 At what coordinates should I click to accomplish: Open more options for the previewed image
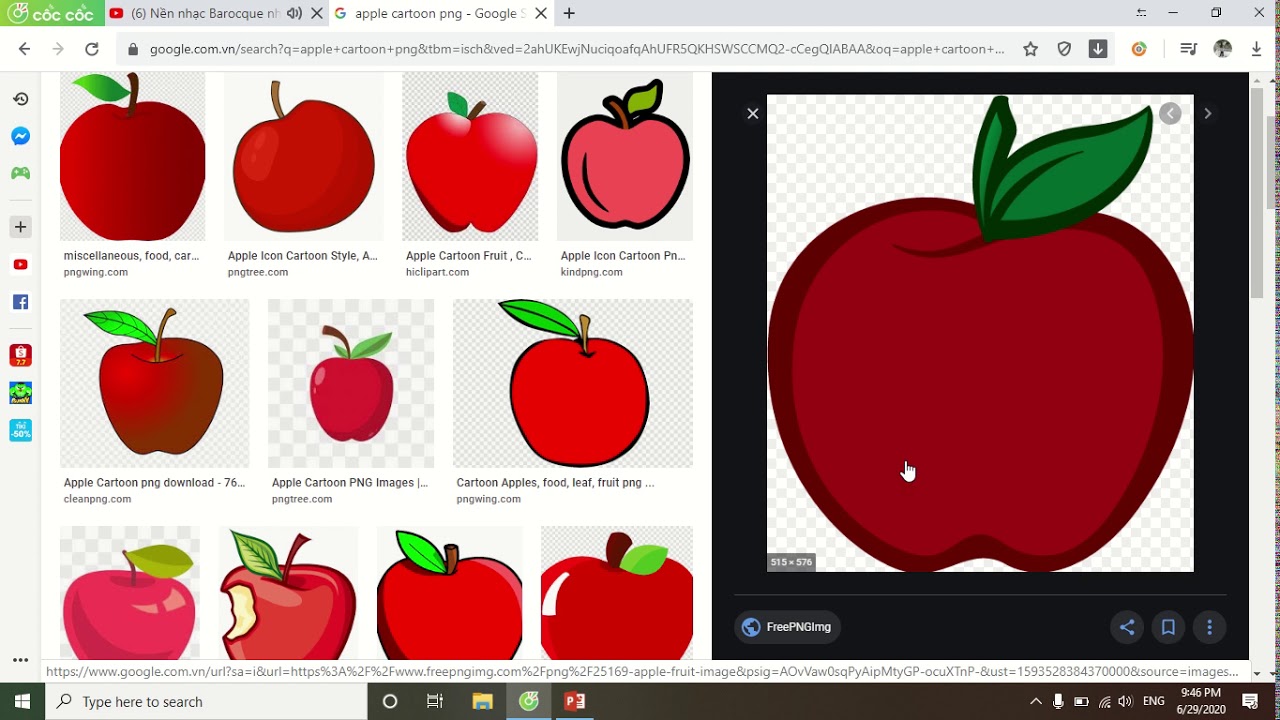[x=1209, y=627]
